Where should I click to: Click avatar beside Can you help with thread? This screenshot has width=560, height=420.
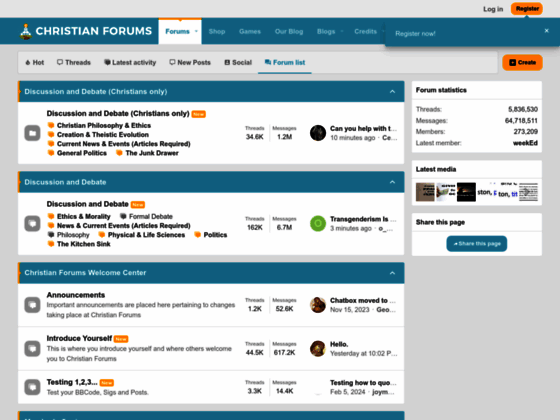point(318,133)
